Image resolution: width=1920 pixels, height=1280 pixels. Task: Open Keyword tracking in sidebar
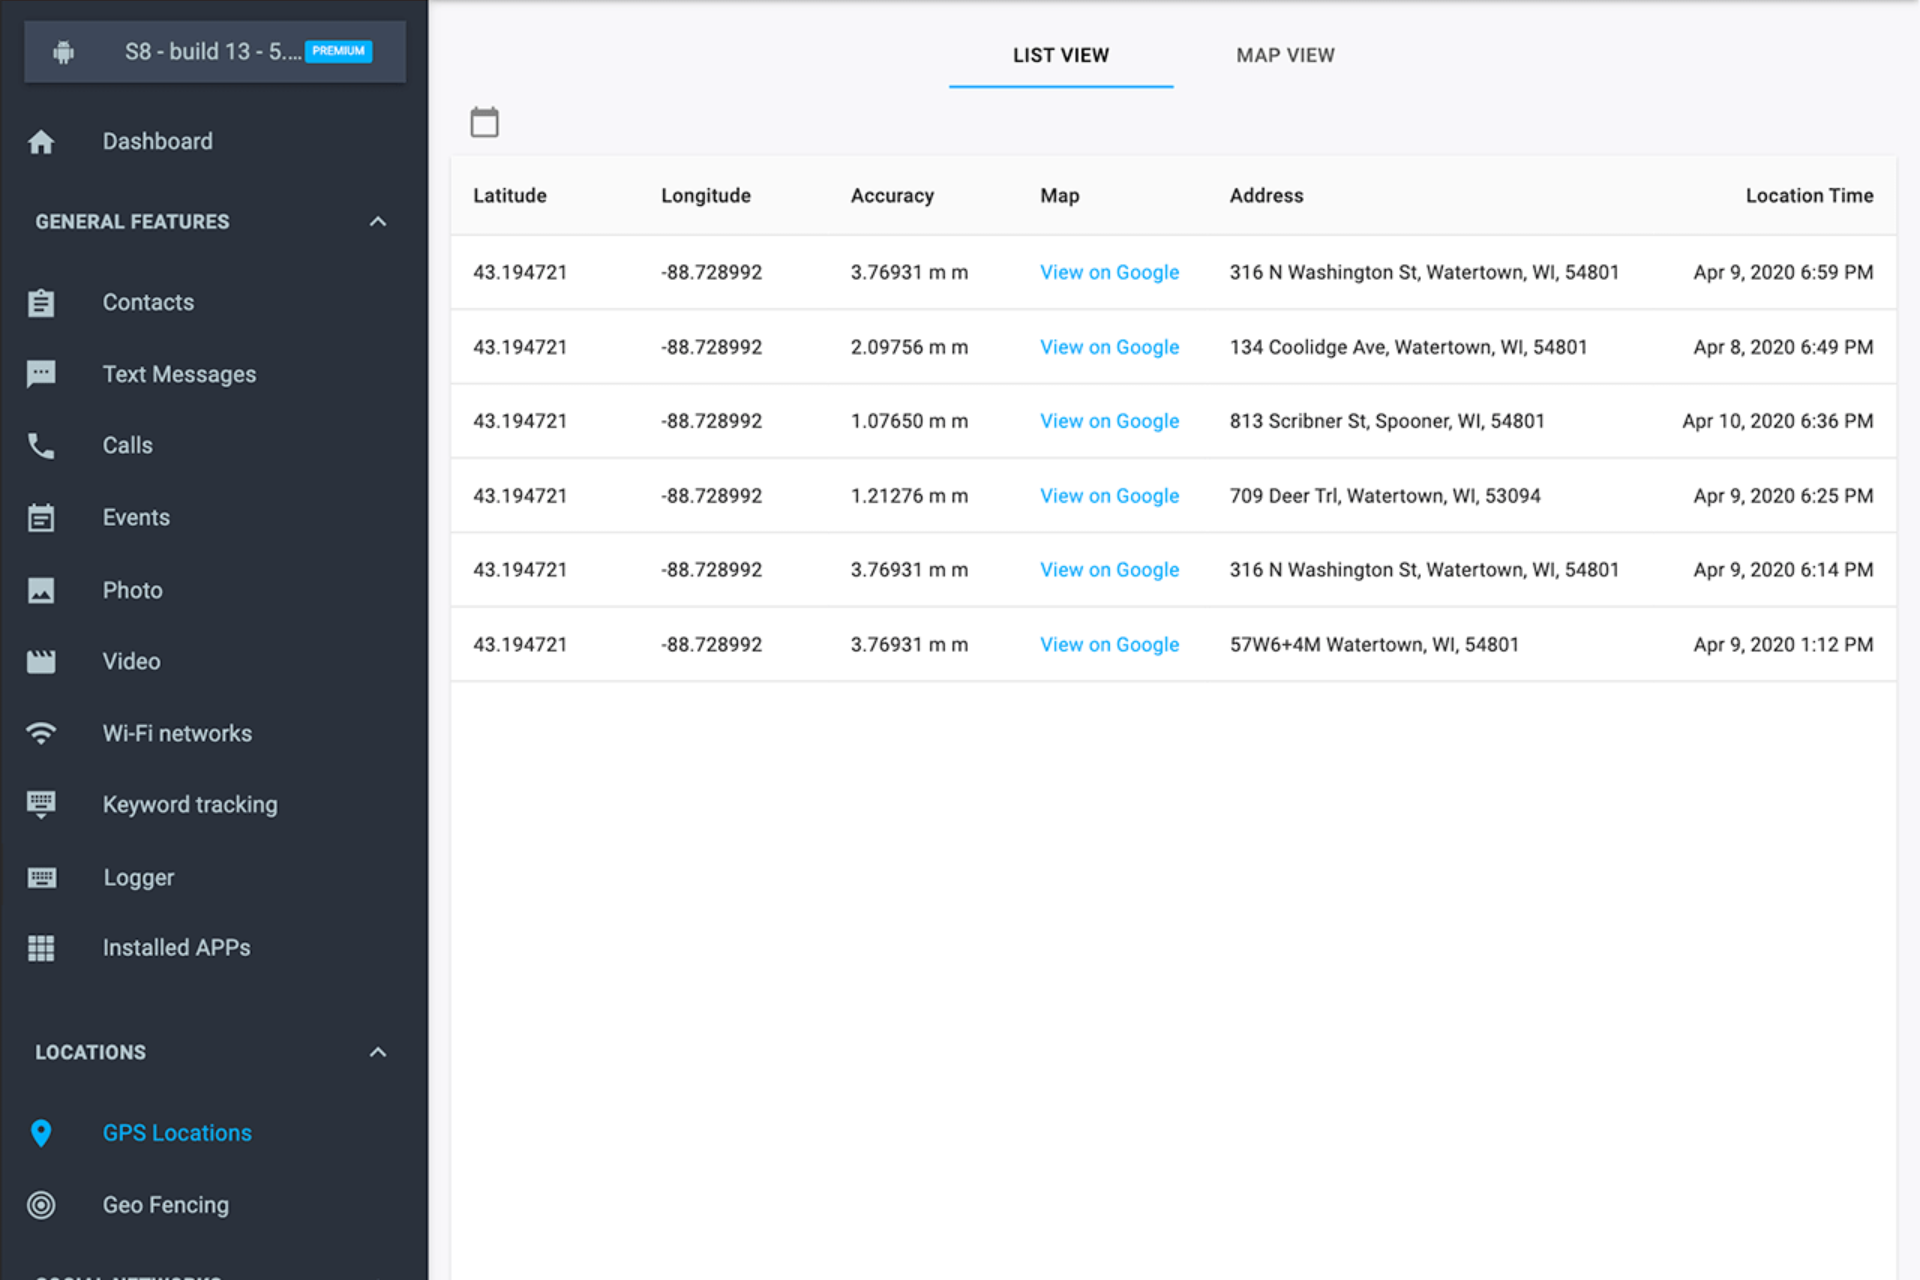pos(190,805)
